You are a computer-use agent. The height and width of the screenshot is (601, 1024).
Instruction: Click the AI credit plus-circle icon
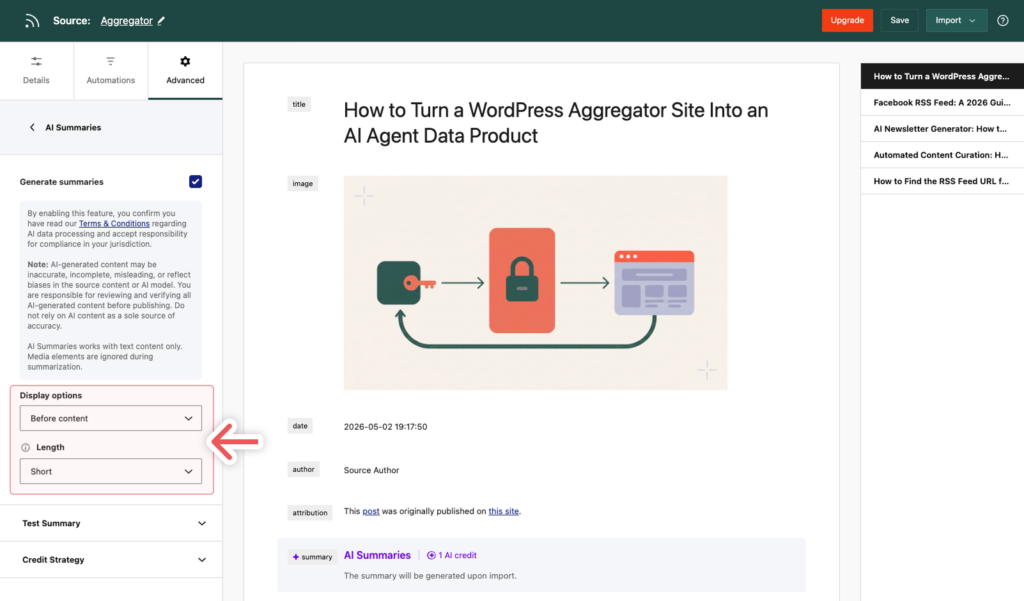431,555
